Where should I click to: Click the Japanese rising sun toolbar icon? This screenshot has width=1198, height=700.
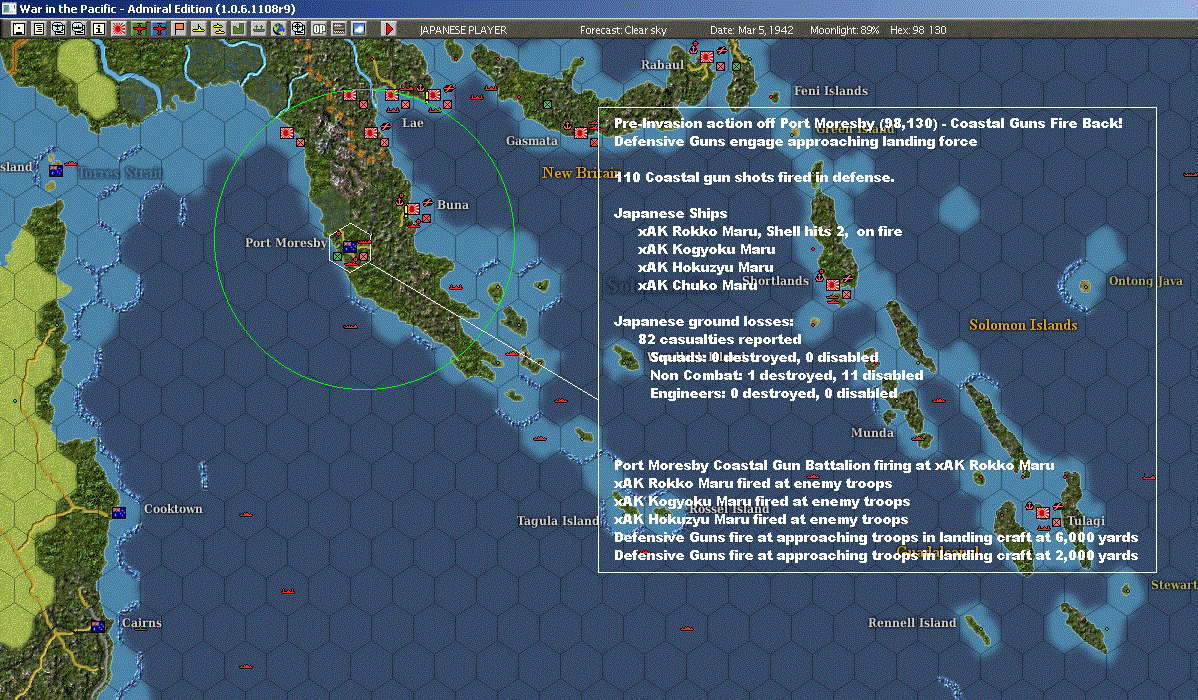coord(118,29)
